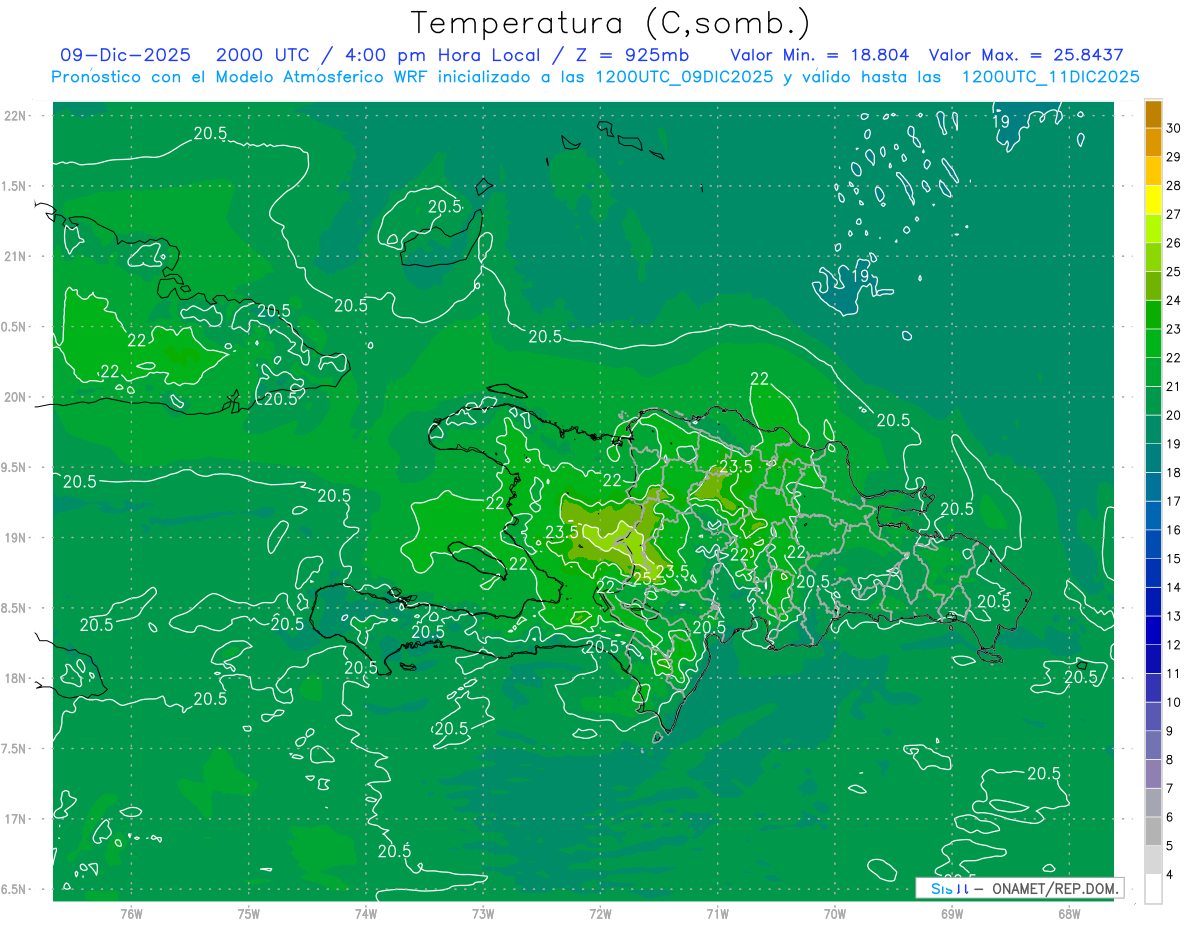Image resolution: width=1200 pixels, height=927 pixels.
Task: Click the legend swatch between 27 and 28
Action: [x=1153, y=200]
